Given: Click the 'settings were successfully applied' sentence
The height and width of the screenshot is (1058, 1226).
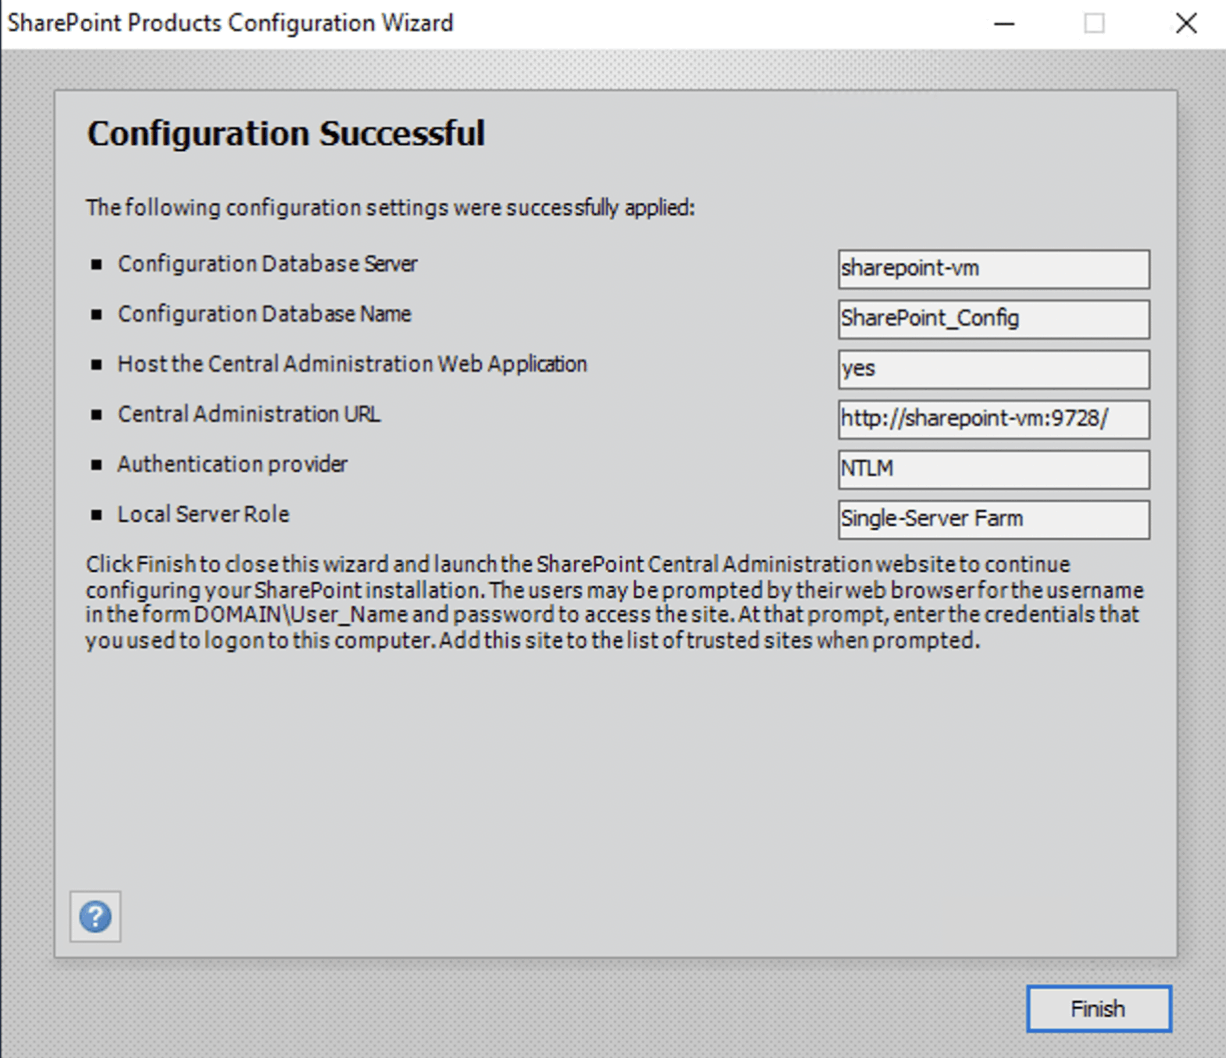Looking at the screenshot, I should click(x=390, y=208).
